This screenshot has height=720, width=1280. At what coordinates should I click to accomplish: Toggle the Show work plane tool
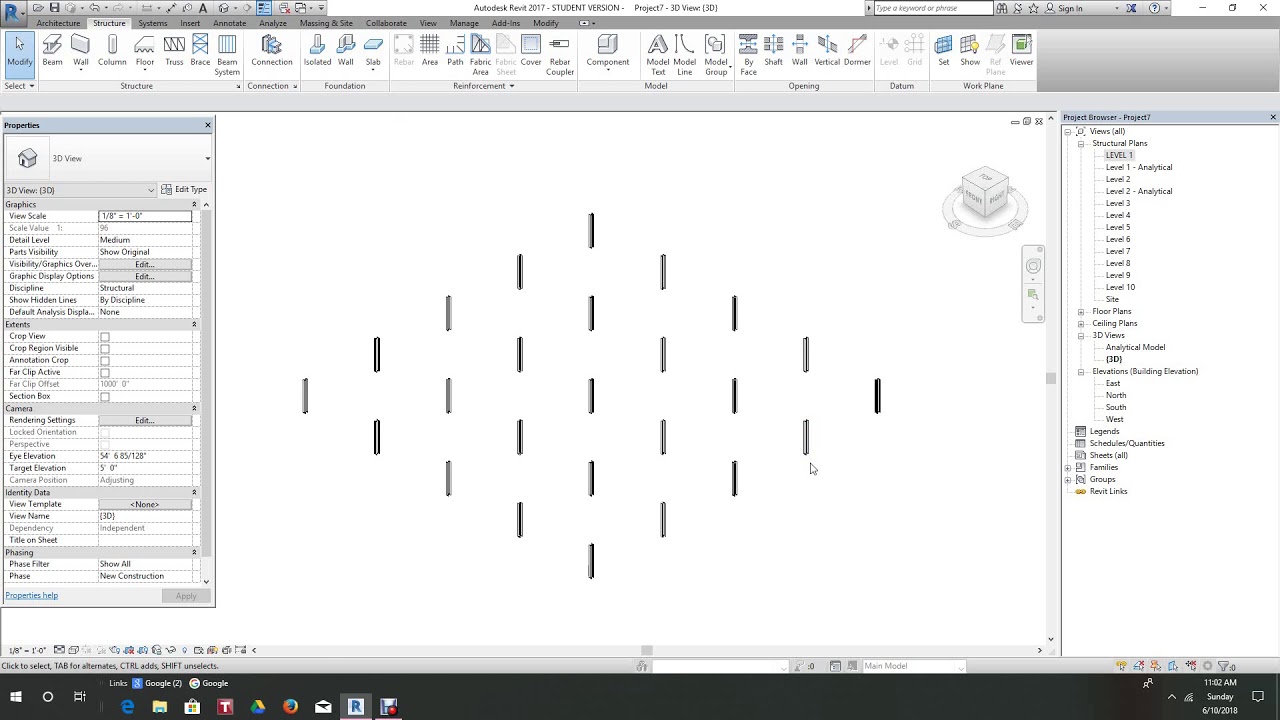tap(970, 52)
